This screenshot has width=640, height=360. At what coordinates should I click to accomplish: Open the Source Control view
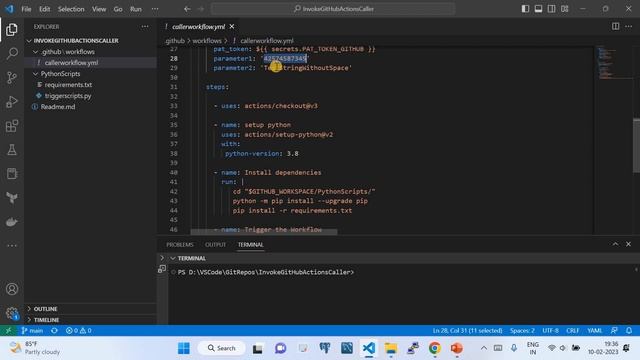(x=12, y=77)
